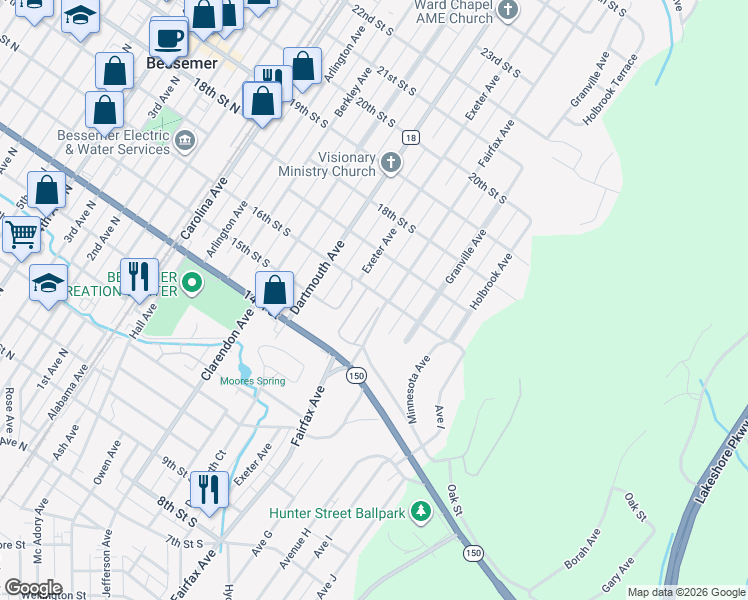Click the Visionary Ministry Church label
The image size is (748, 600).
tap(327, 165)
